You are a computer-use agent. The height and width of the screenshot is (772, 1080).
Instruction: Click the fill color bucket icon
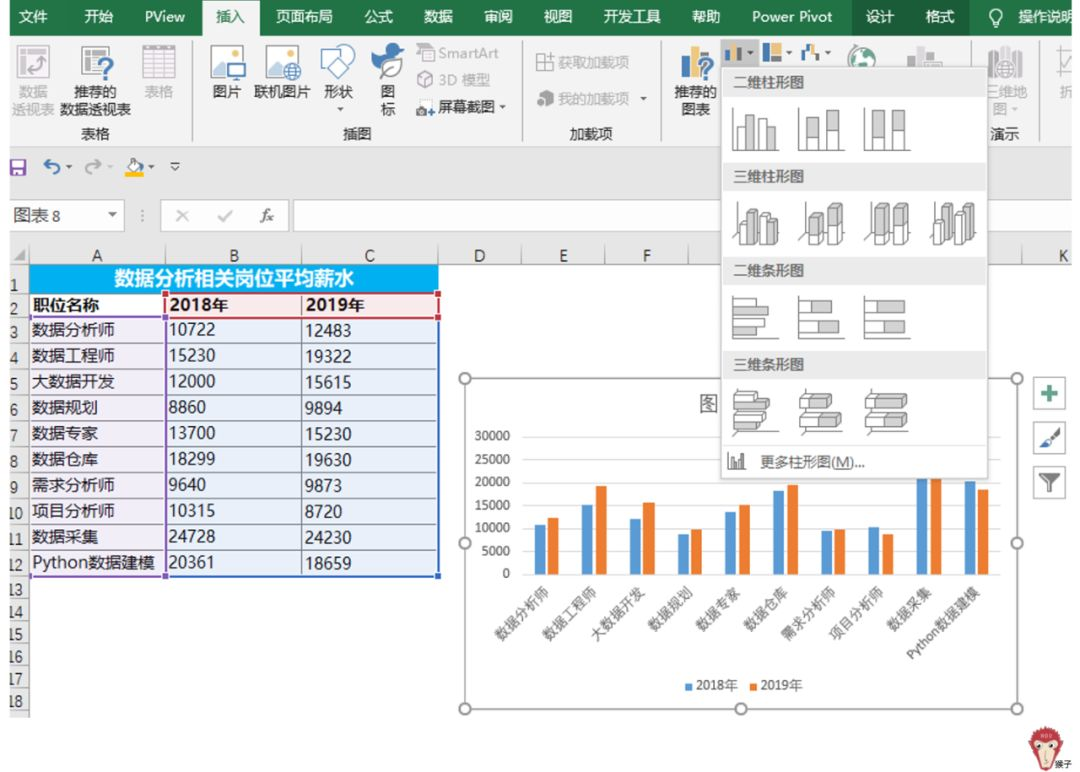[x=134, y=167]
